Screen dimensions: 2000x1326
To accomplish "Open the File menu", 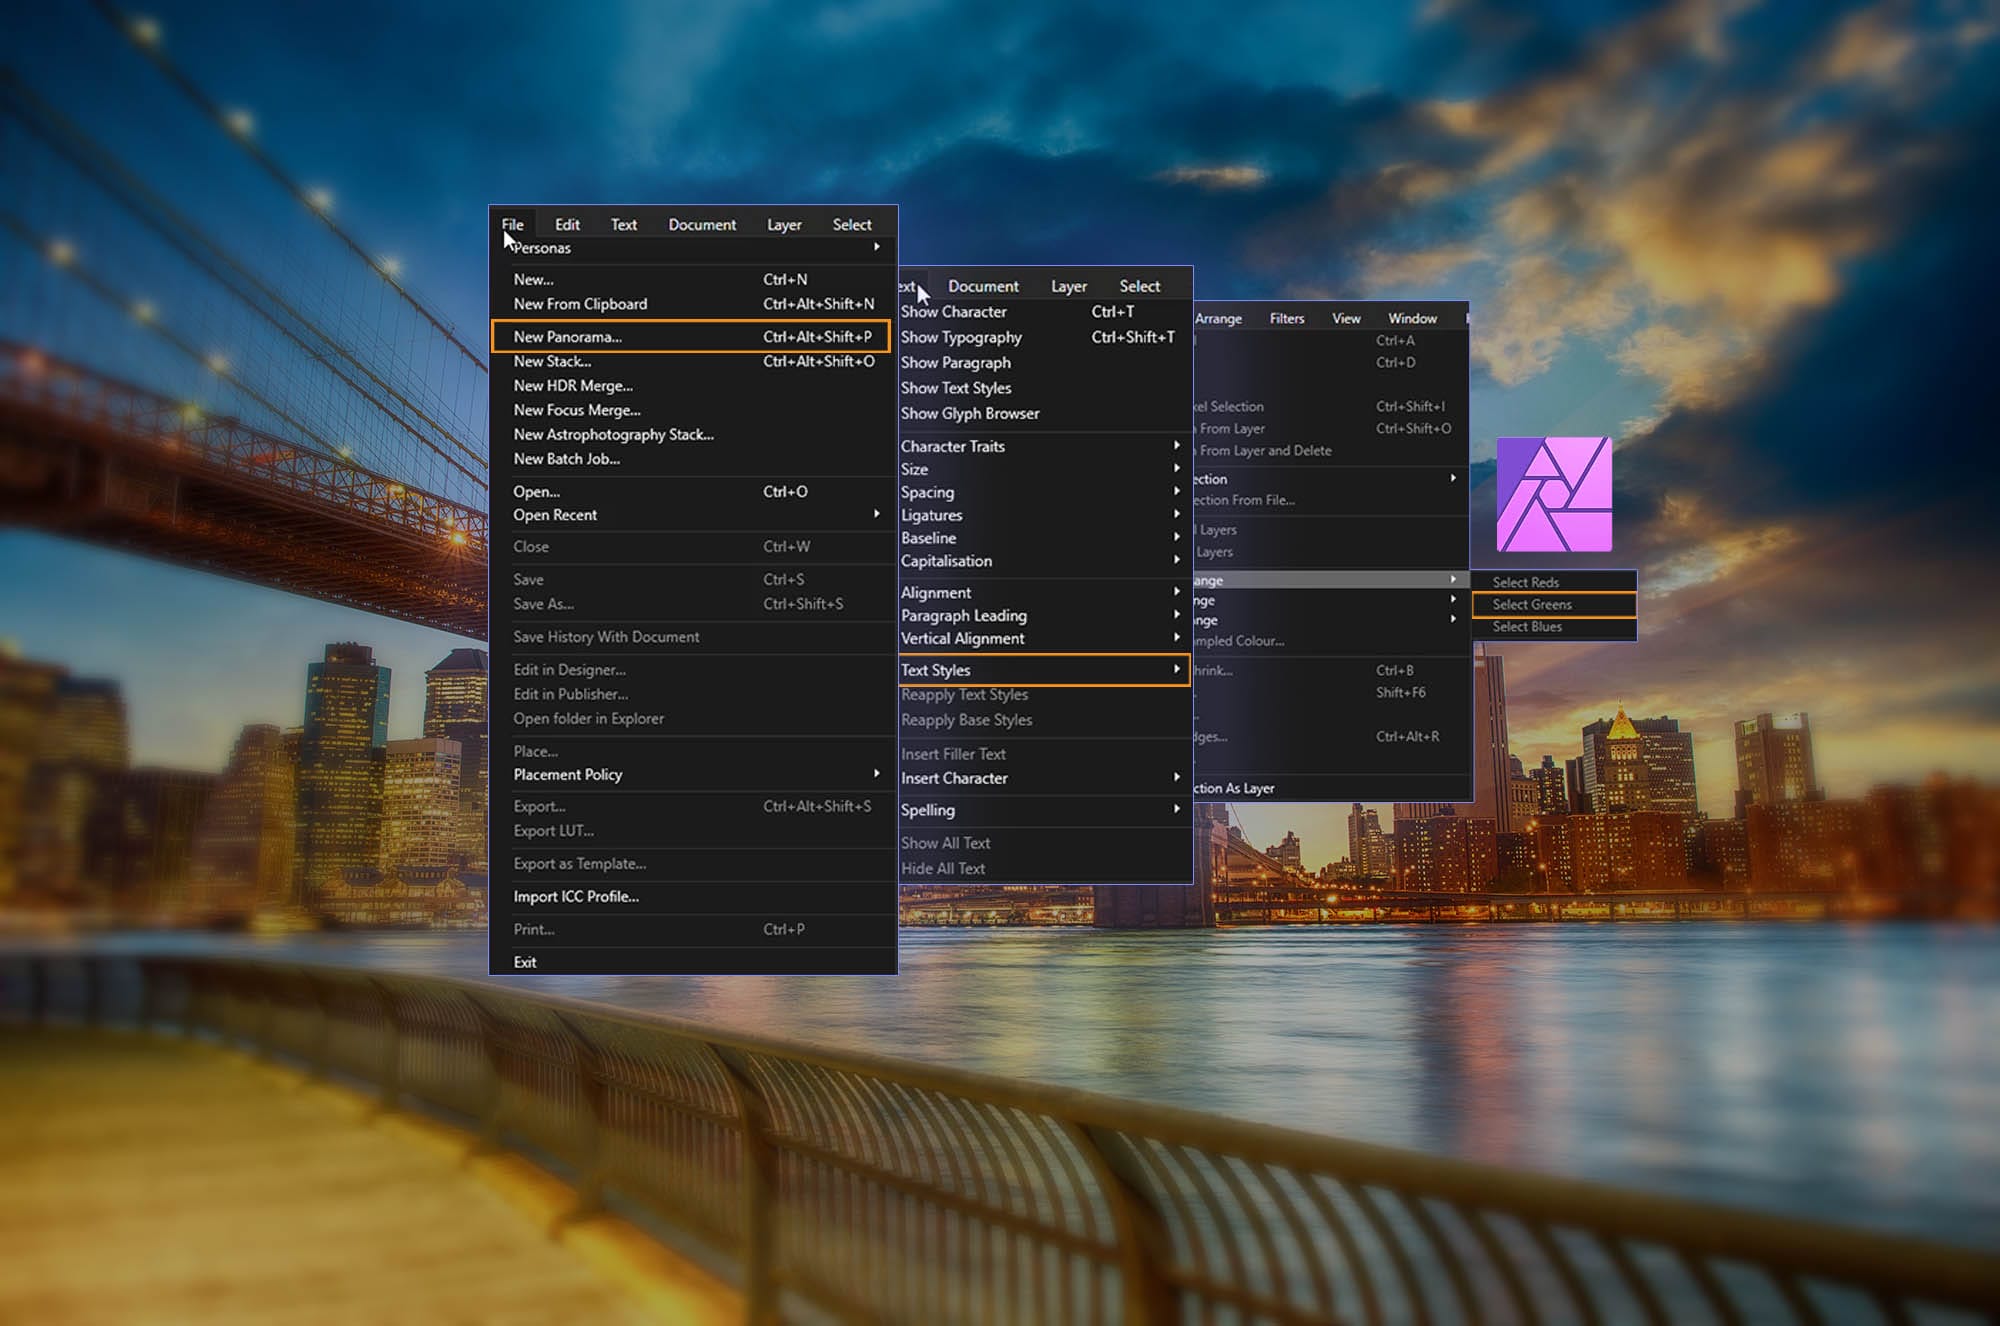I will [x=513, y=224].
